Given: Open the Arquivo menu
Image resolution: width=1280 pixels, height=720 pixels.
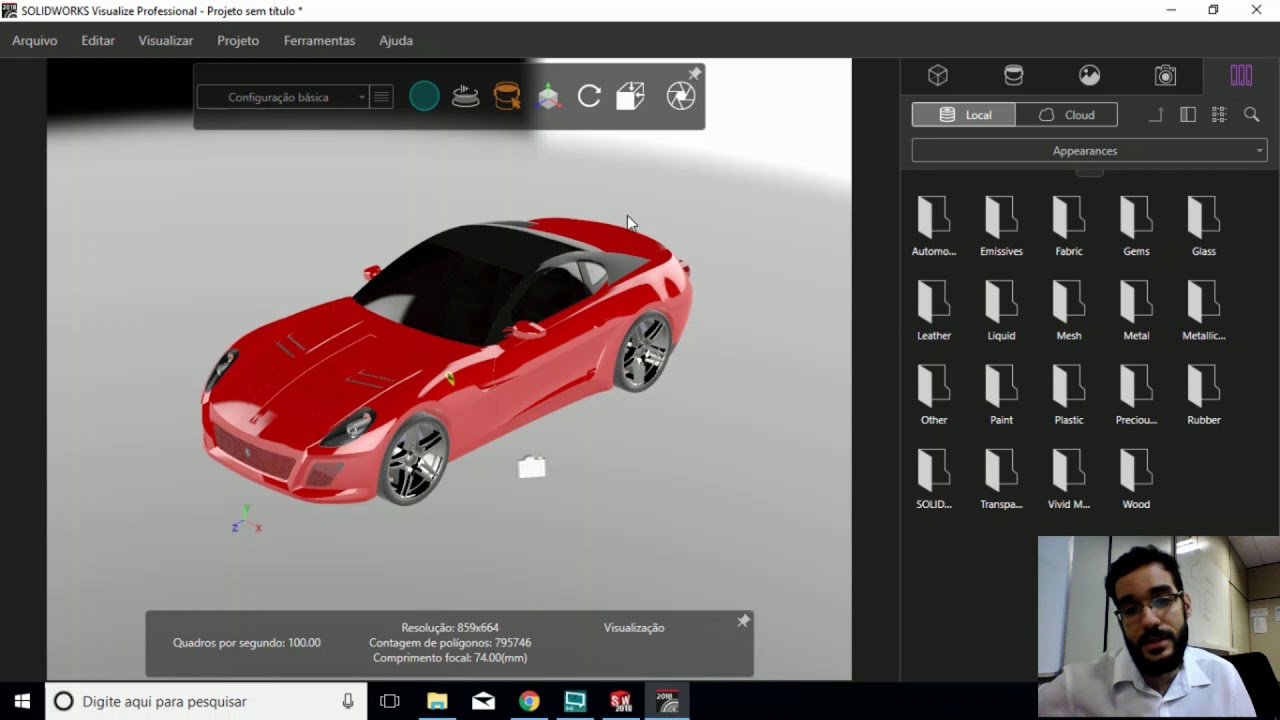Looking at the screenshot, I should [x=35, y=41].
